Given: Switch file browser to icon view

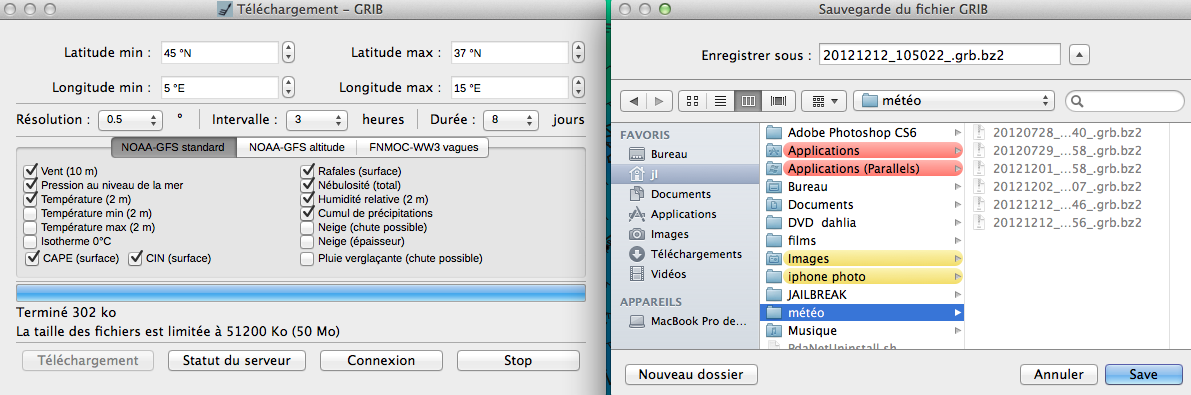Looking at the screenshot, I should pyautogui.click(x=692, y=100).
